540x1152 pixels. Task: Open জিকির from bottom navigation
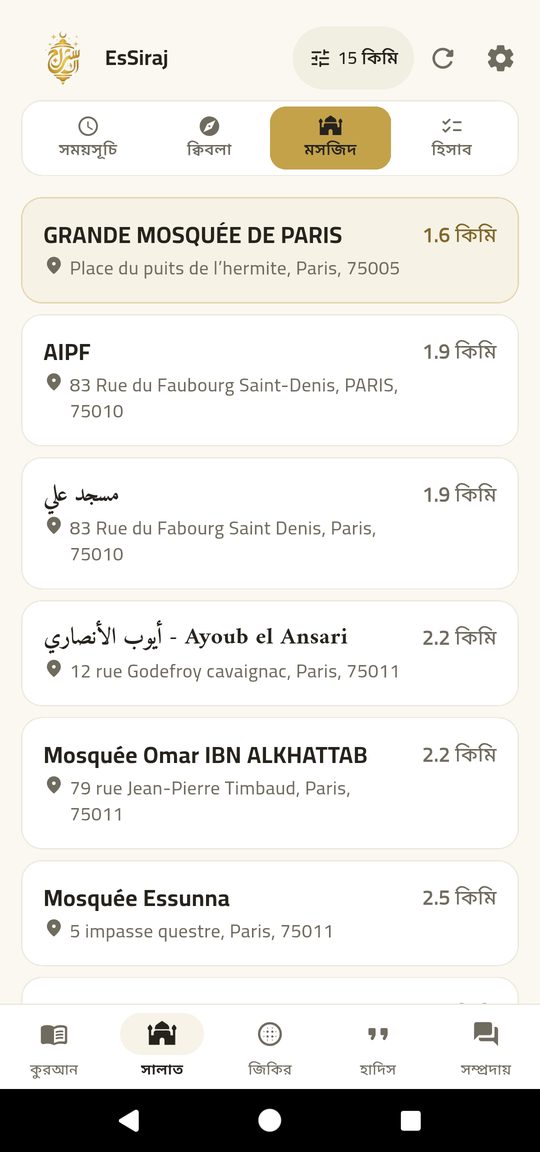(270, 1047)
